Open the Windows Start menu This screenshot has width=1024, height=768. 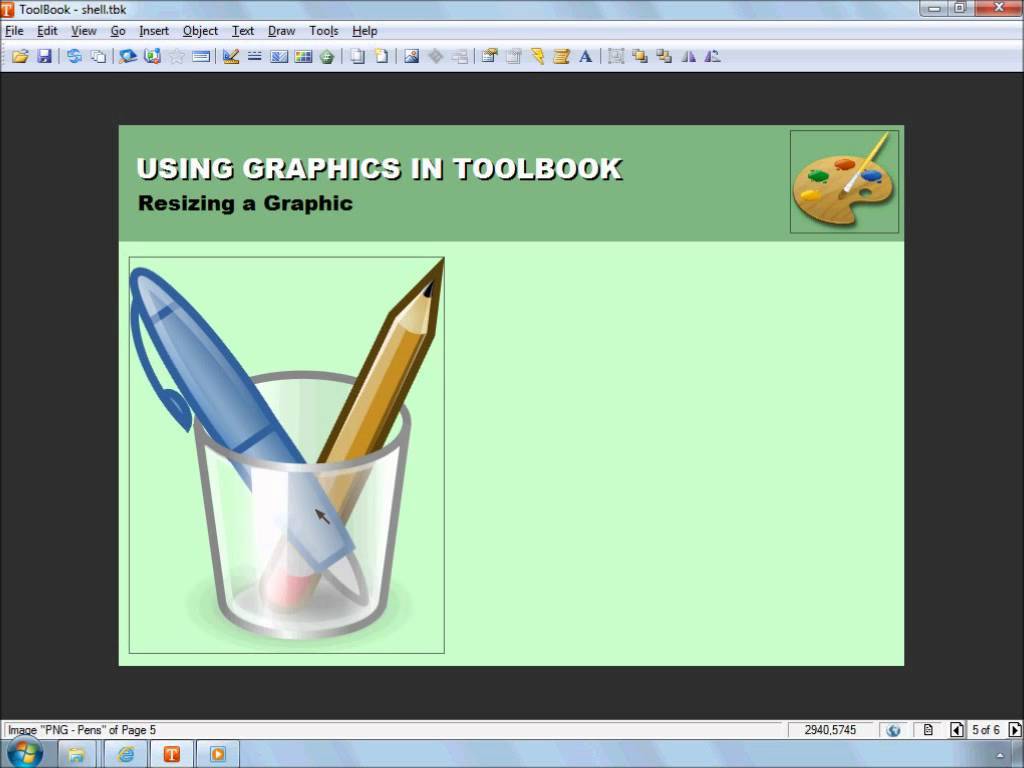coord(24,753)
